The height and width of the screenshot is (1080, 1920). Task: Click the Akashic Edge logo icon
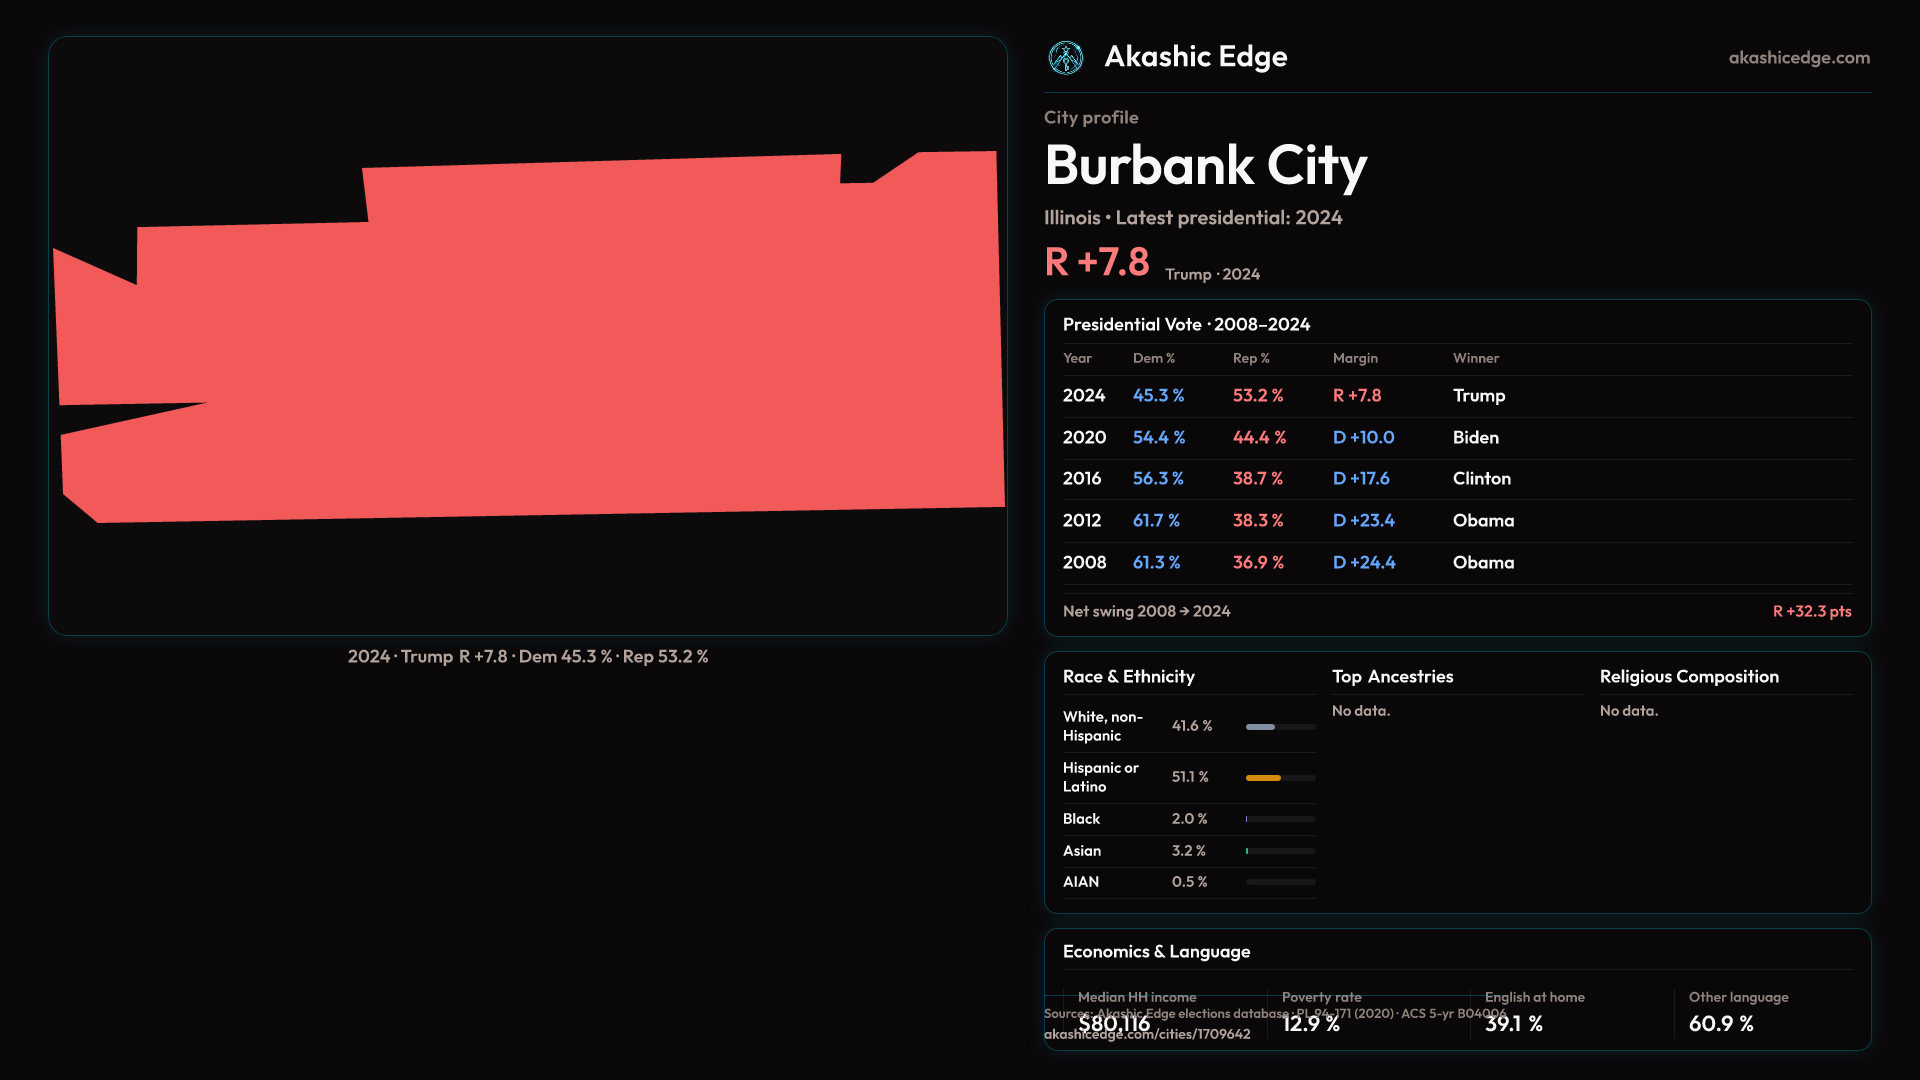(x=1065, y=58)
